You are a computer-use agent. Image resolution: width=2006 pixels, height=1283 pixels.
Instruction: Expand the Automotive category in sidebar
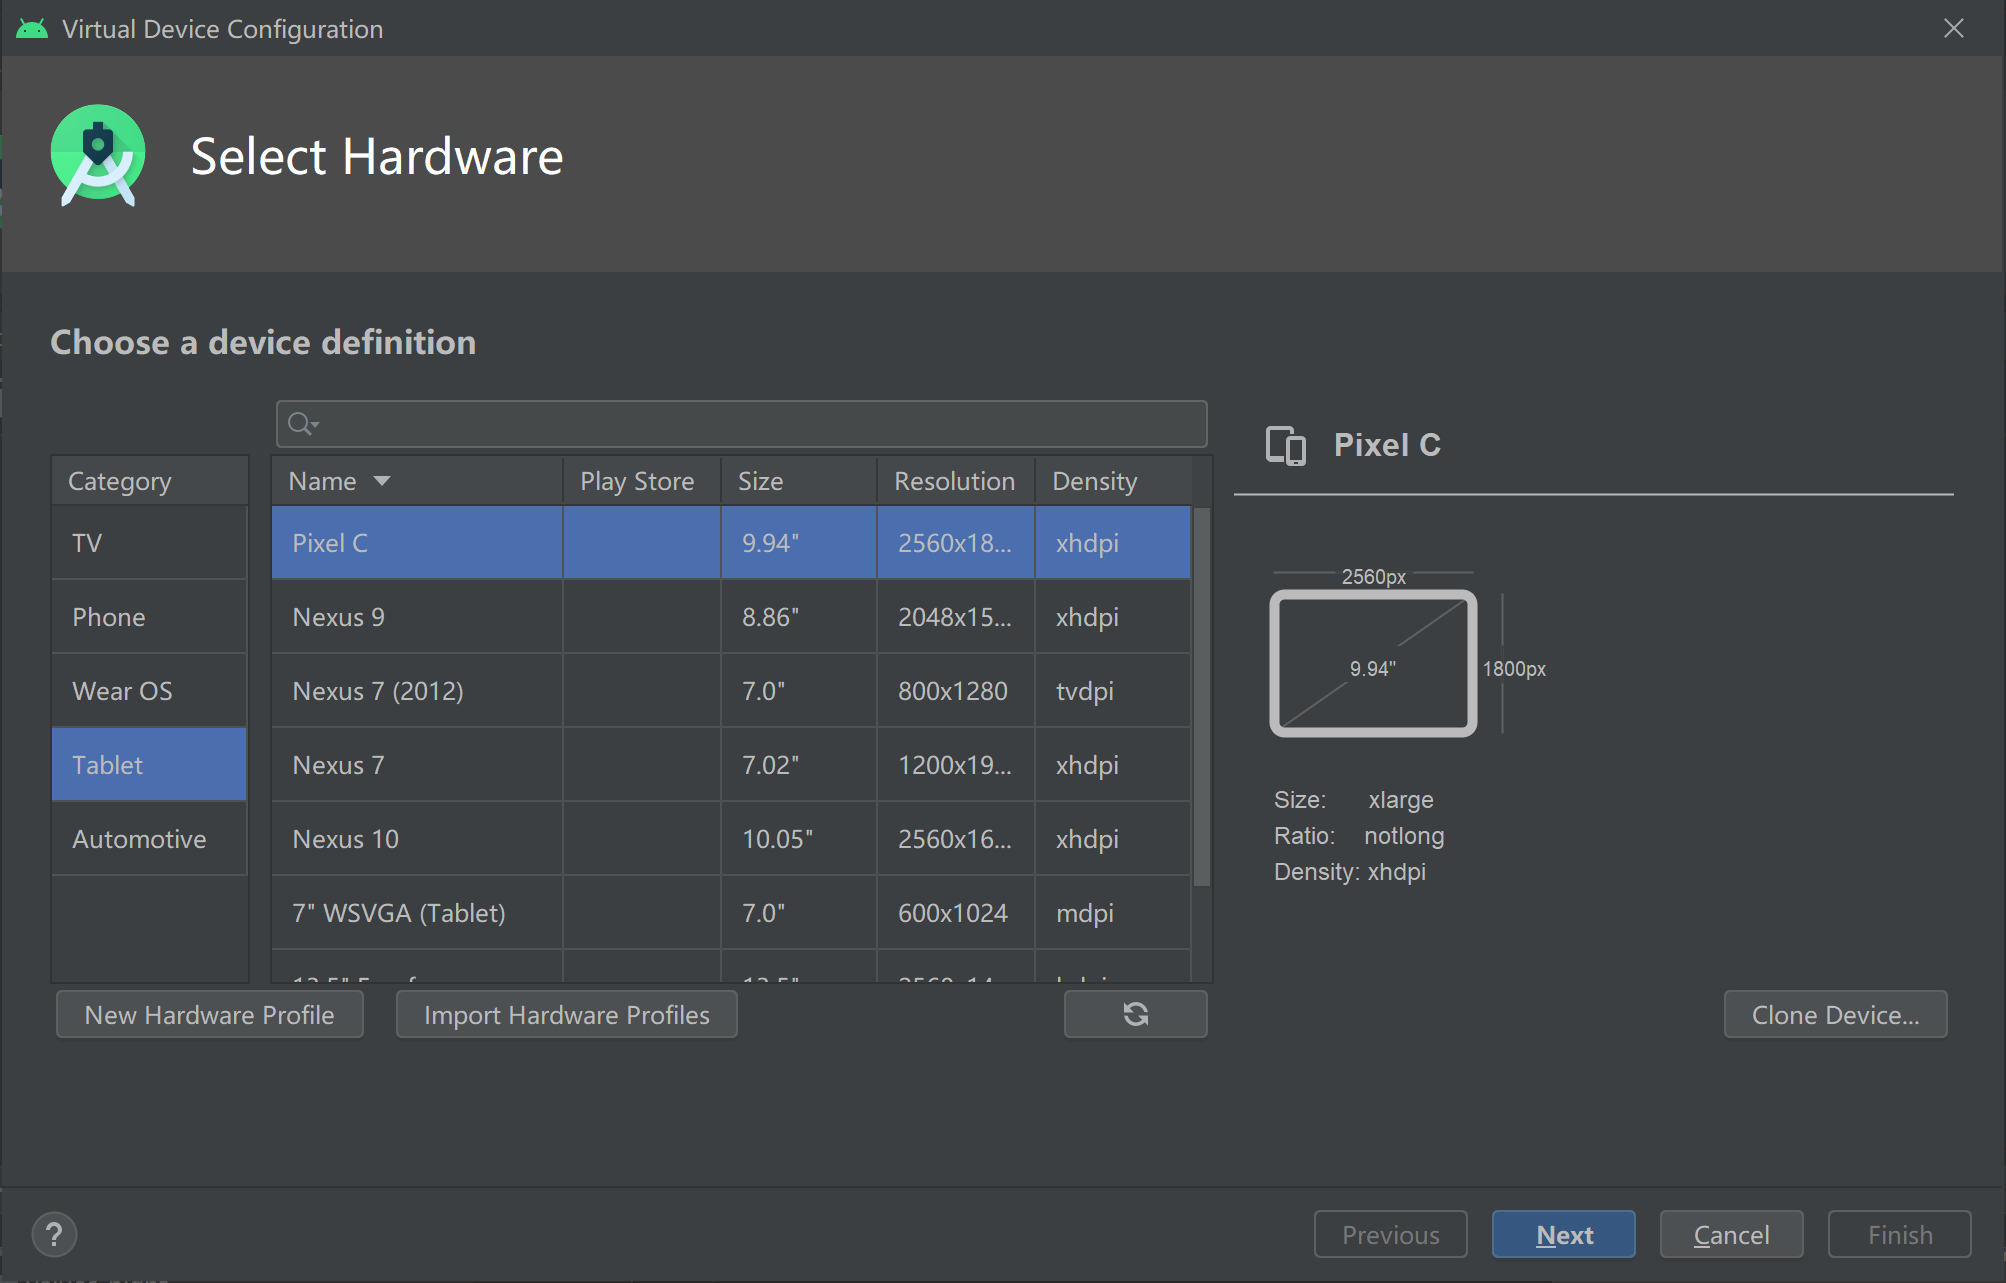point(139,839)
